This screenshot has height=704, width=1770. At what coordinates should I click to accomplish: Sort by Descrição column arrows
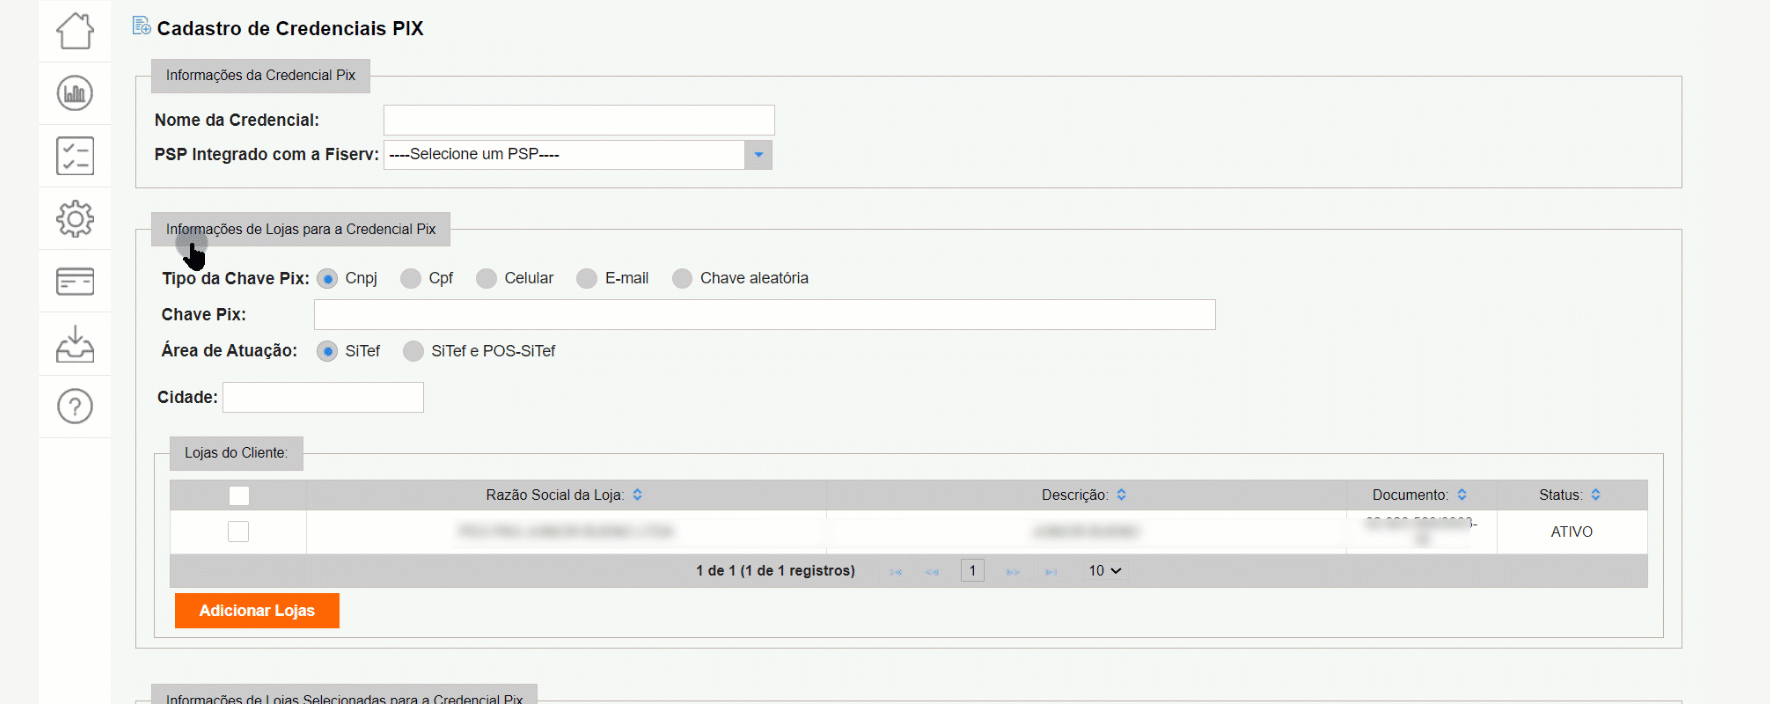click(x=1121, y=495)
